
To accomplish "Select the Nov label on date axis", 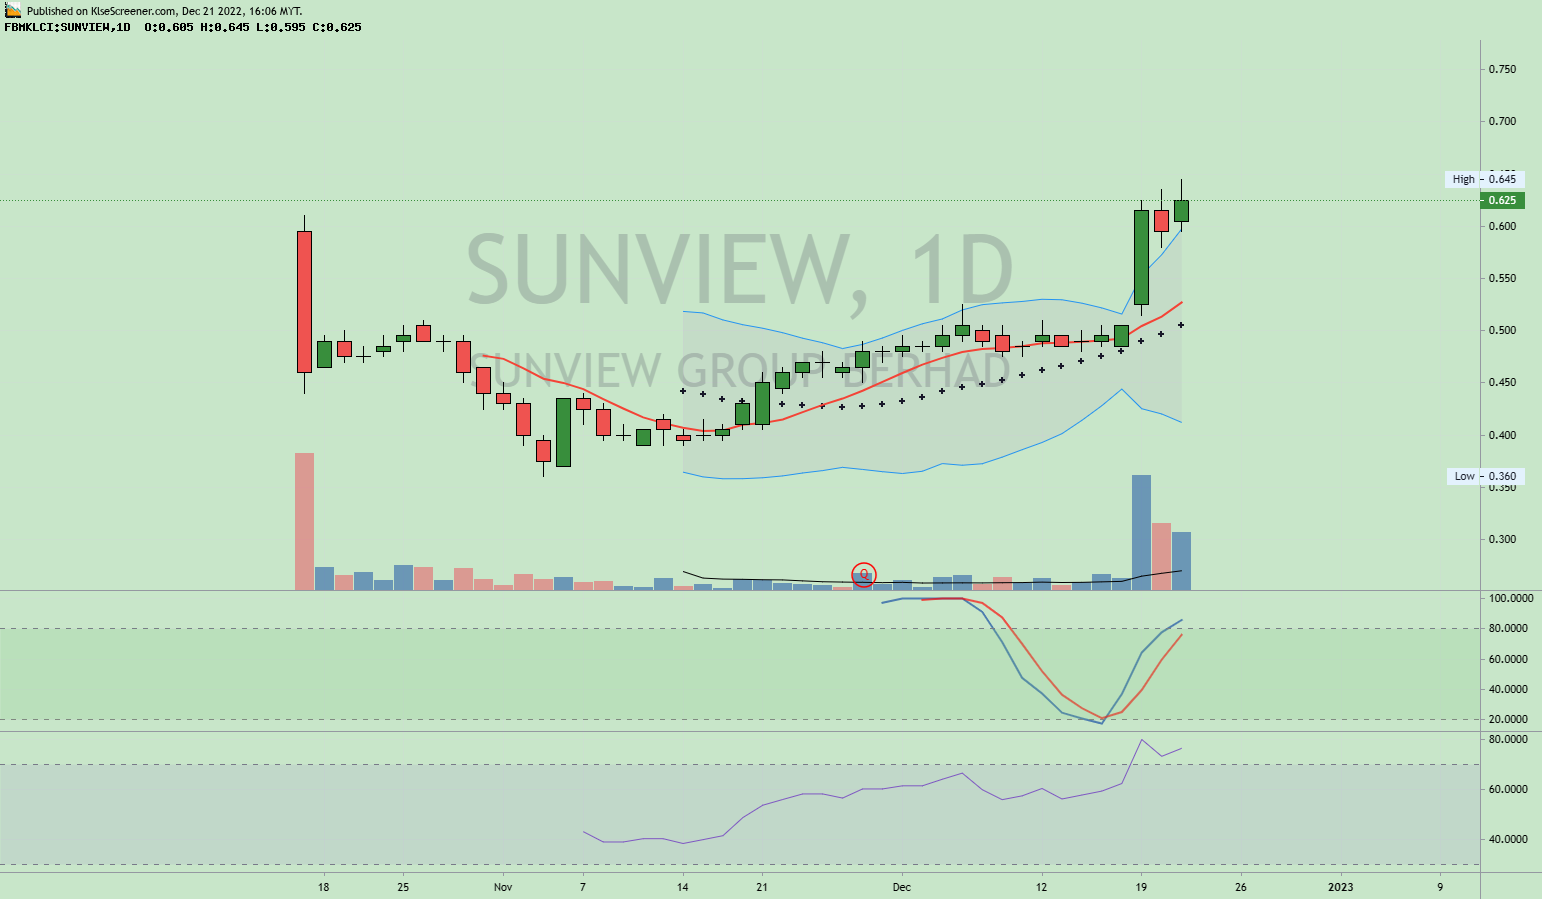I will point(503,887).
